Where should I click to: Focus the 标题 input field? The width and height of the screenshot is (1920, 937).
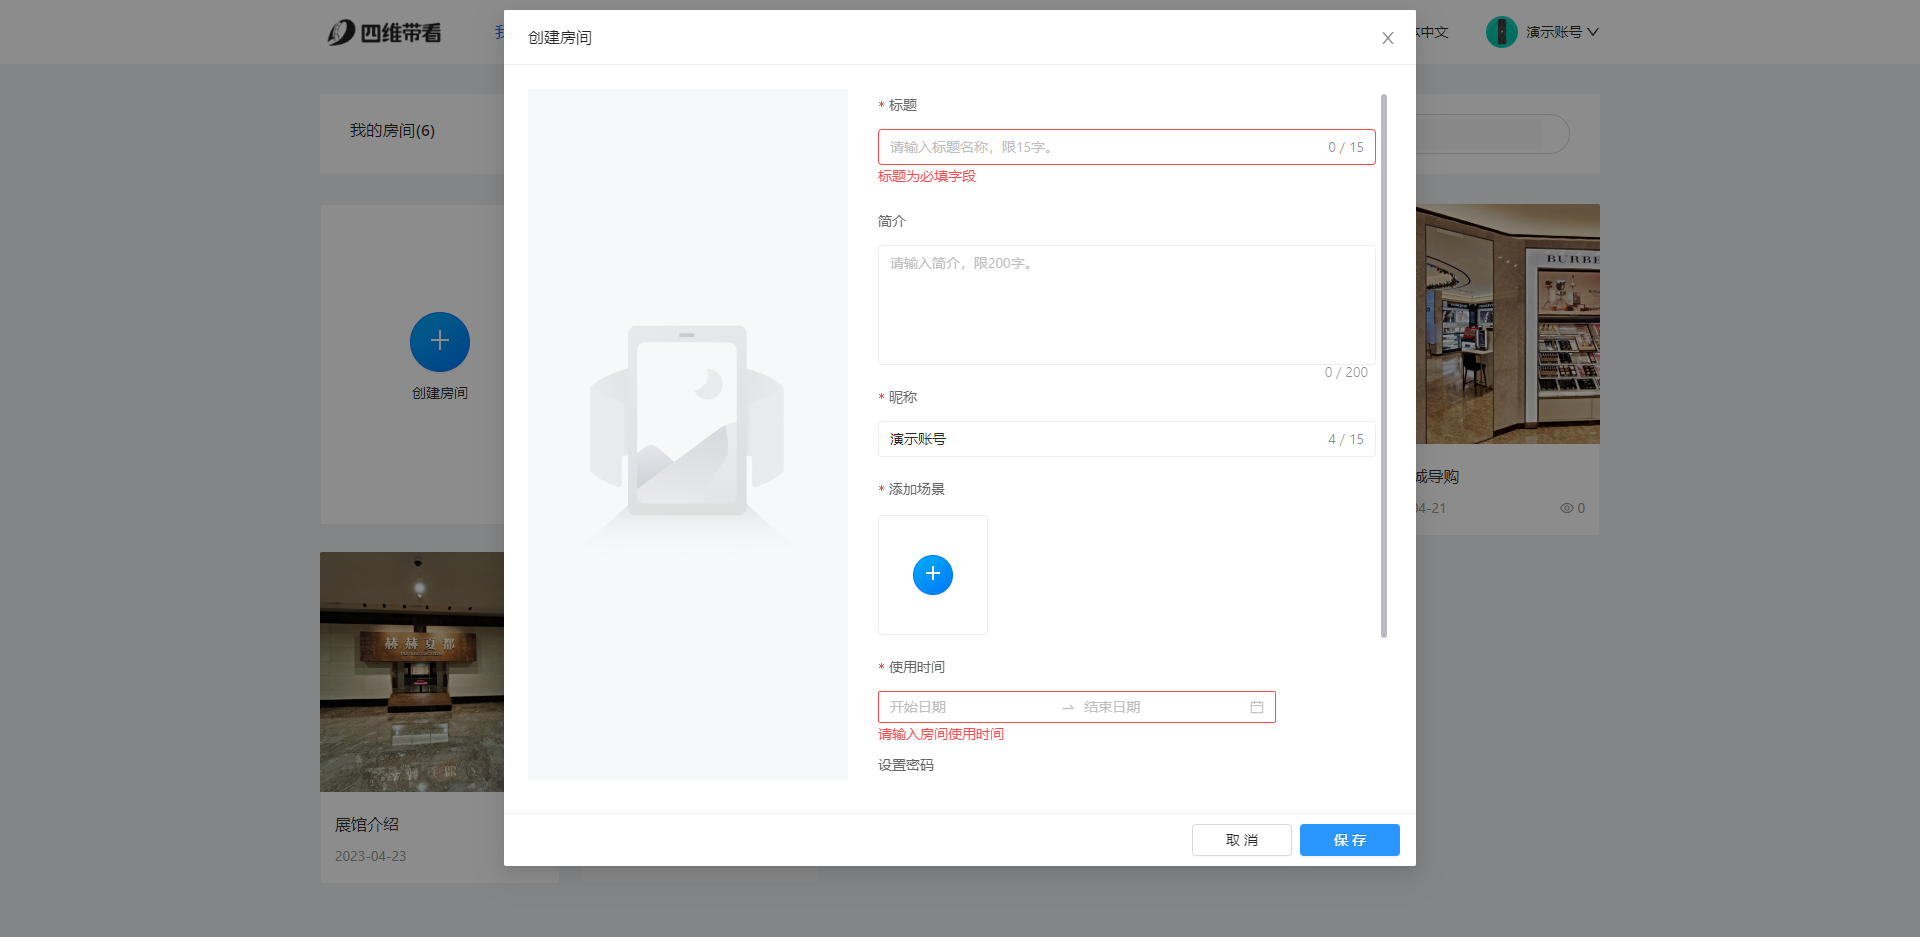click(x=1100, y=147)
